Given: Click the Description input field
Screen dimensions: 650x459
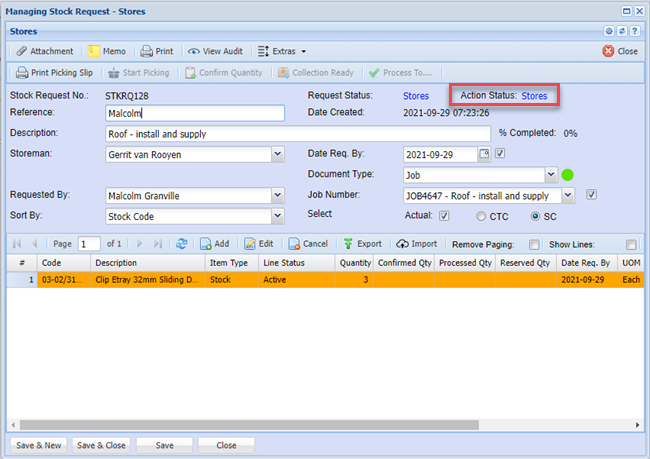Looking at the screenshot, I should (297, 133).
